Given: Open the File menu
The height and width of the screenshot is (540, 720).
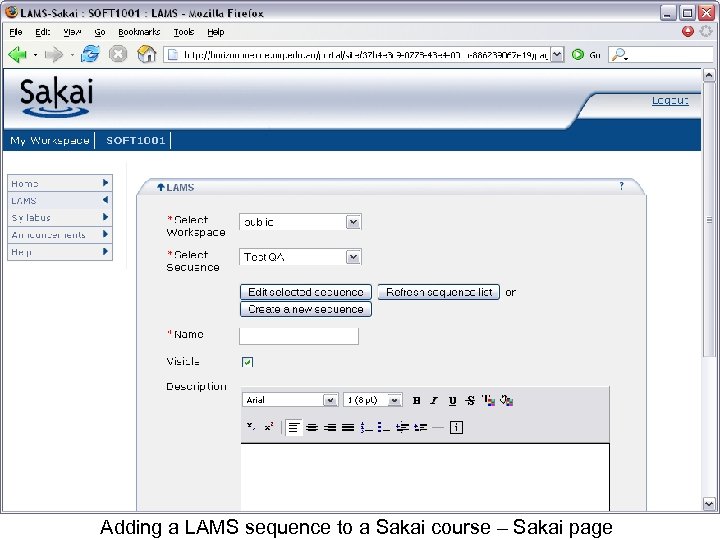Looking at the screenshot, I should pos(16,32).
